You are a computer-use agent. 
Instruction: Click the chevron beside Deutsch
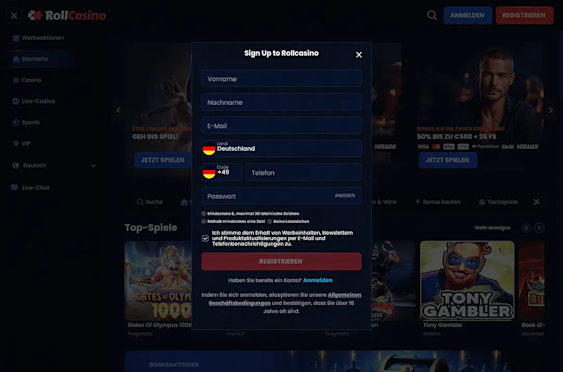[x=93, y=166]
